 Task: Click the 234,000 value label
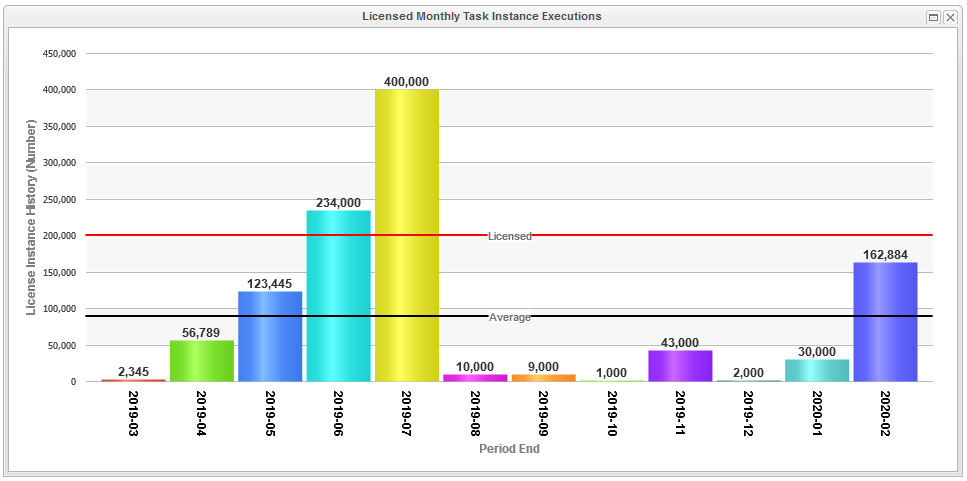tap(338, 203)
